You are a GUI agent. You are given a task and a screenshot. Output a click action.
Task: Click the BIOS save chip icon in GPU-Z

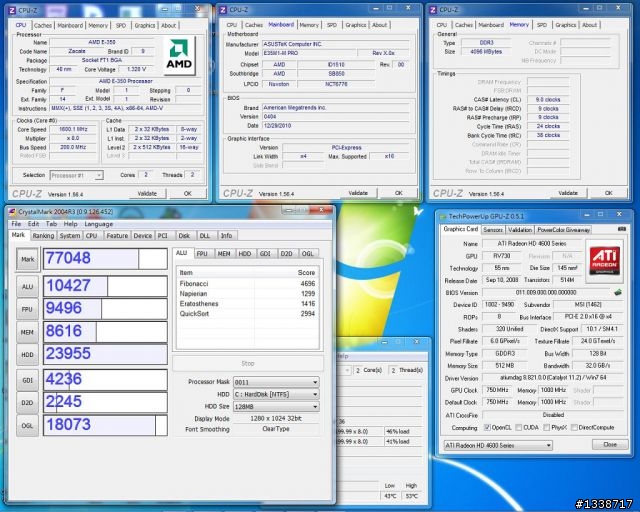[618, 292]
